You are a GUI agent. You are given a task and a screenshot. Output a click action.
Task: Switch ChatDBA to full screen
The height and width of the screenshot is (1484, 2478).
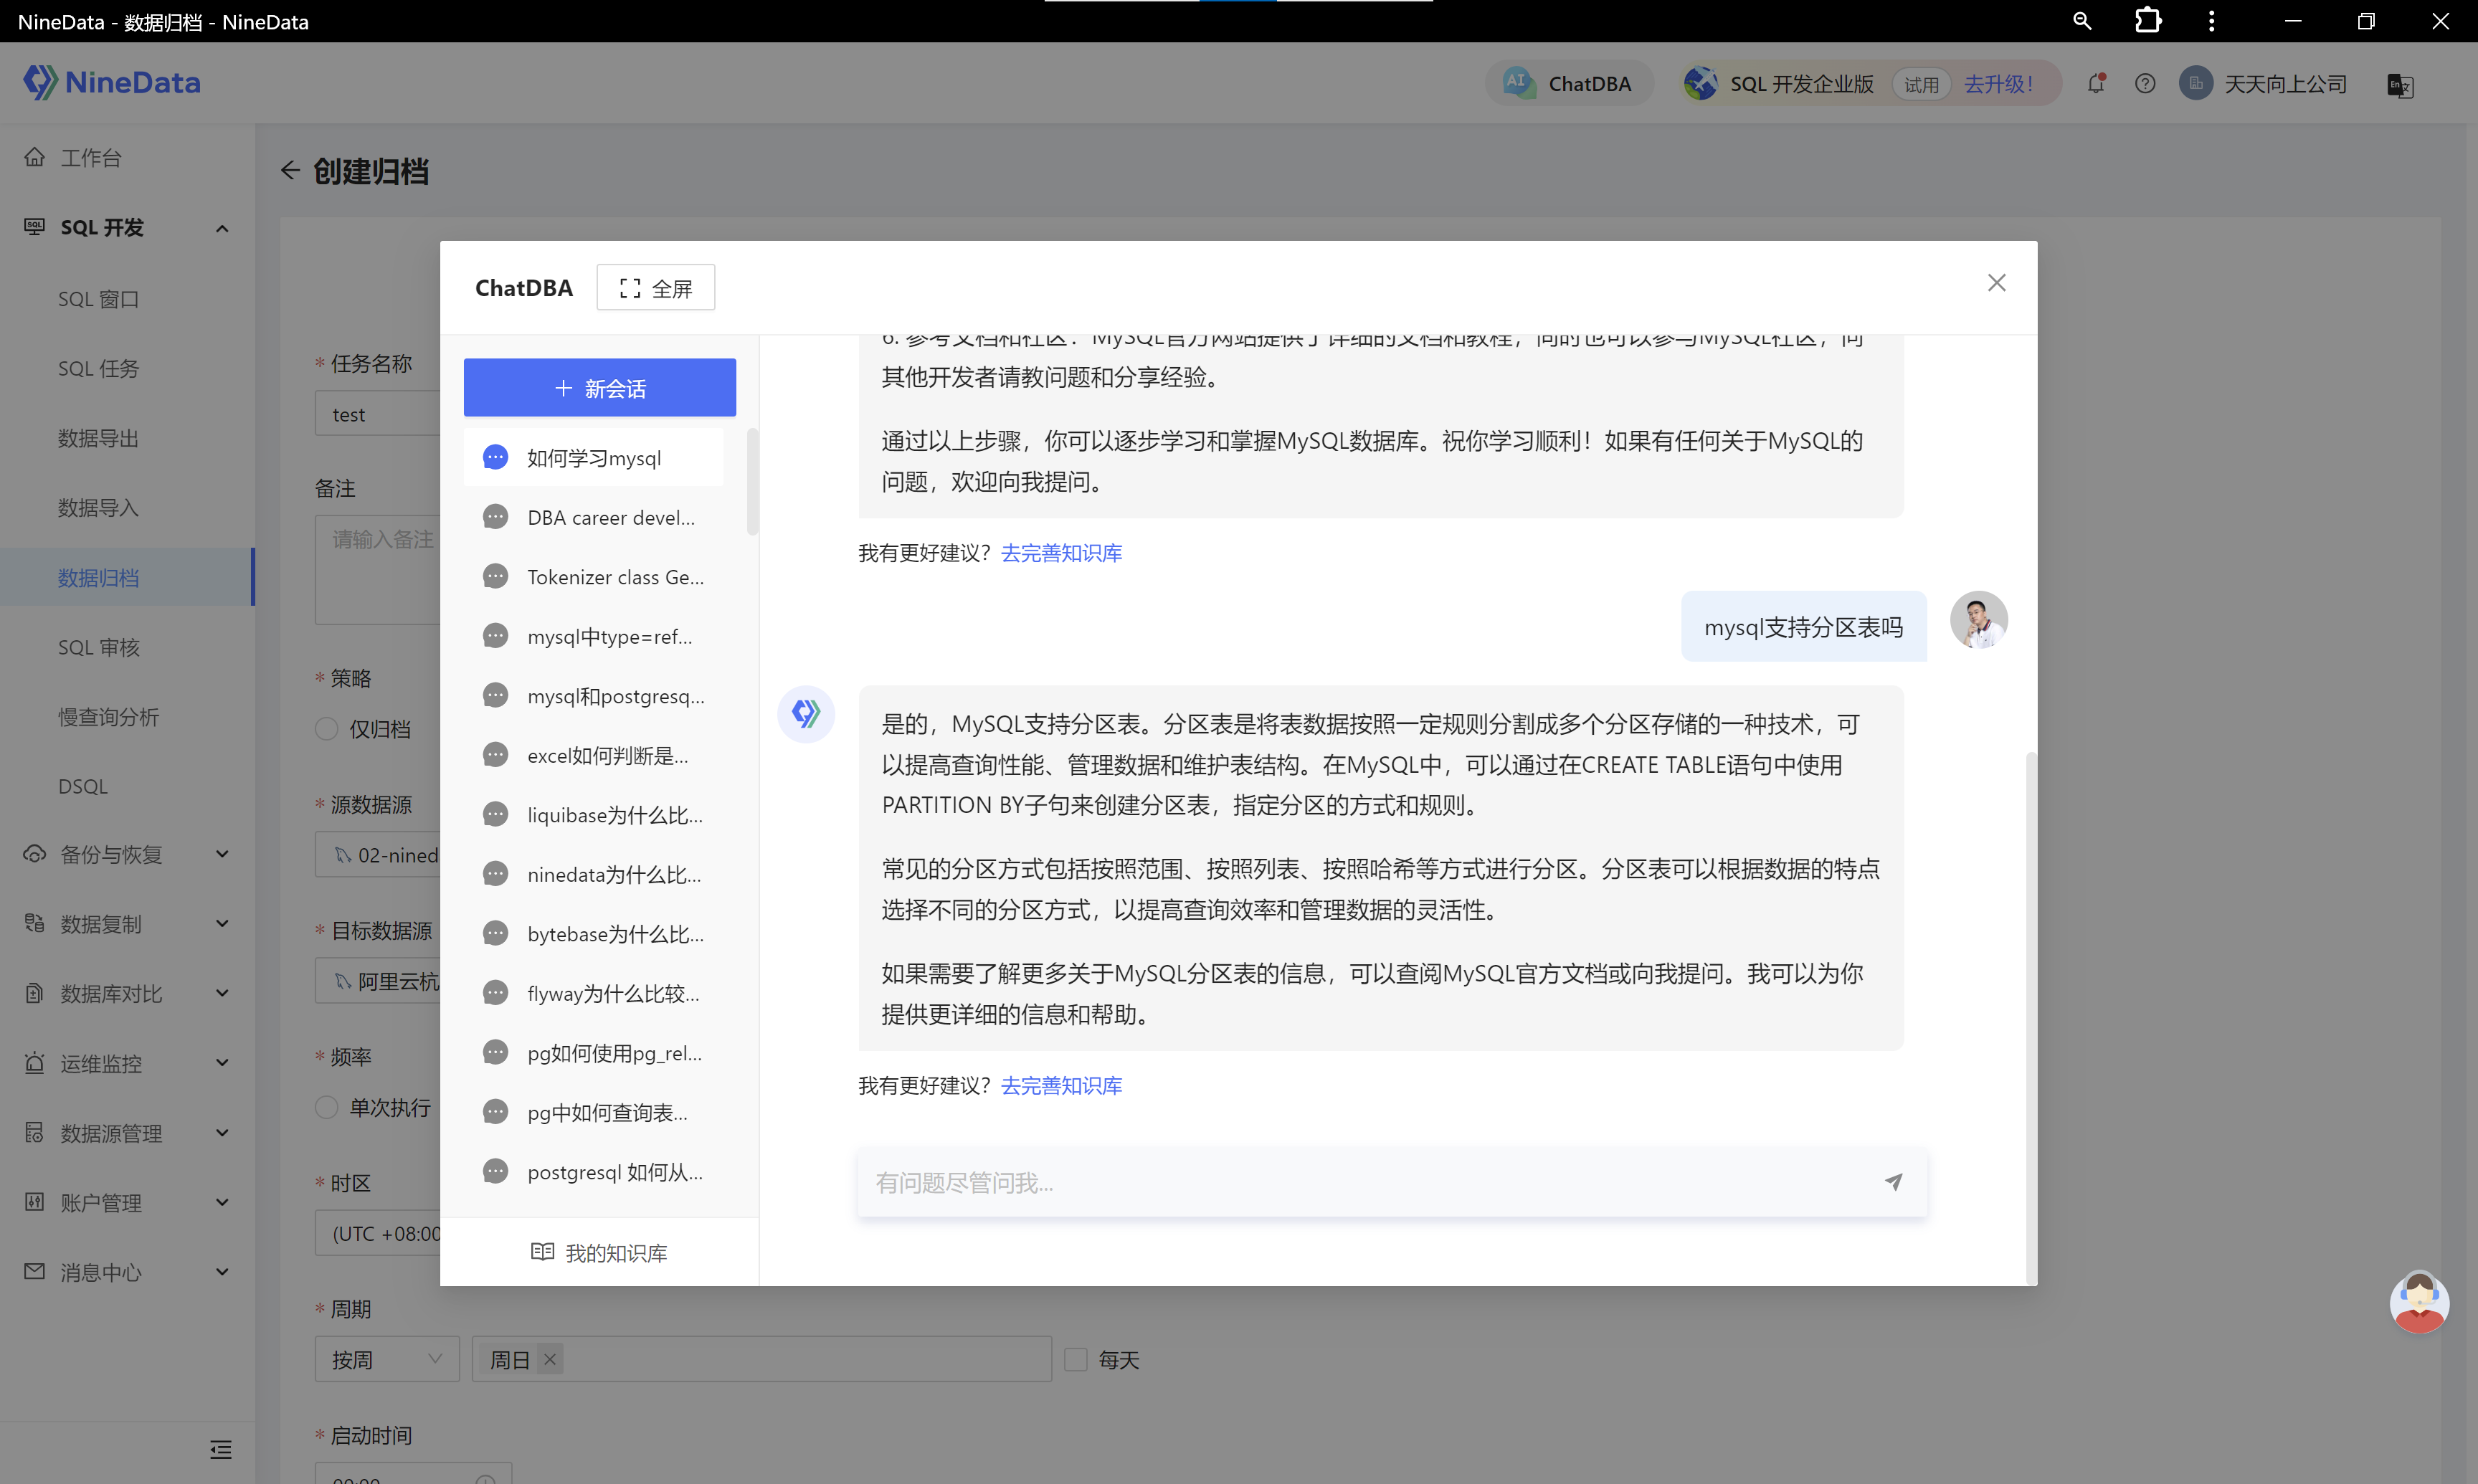(656, 288)
